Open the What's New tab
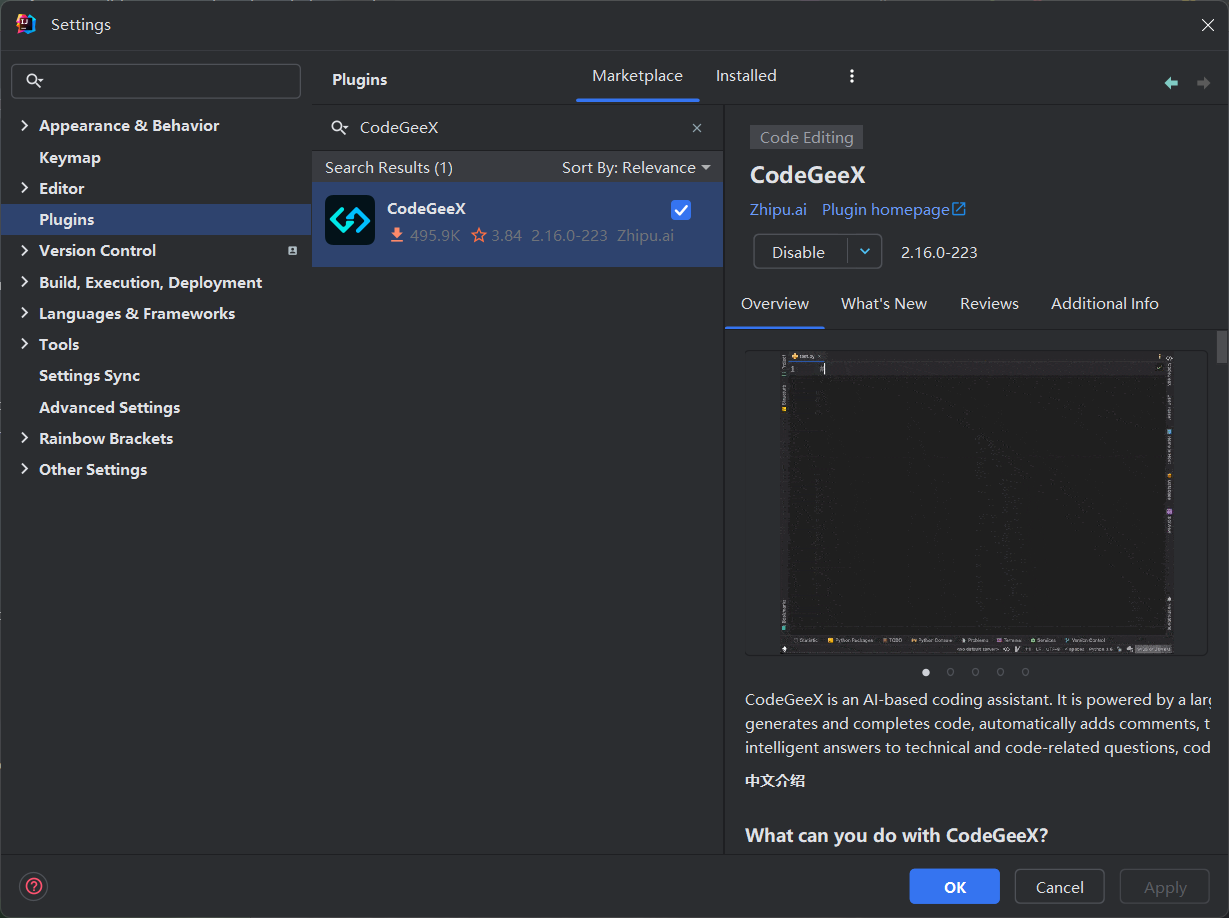Image resolution: width=1229 pixels, height=918 pixels. click(884, 304)
